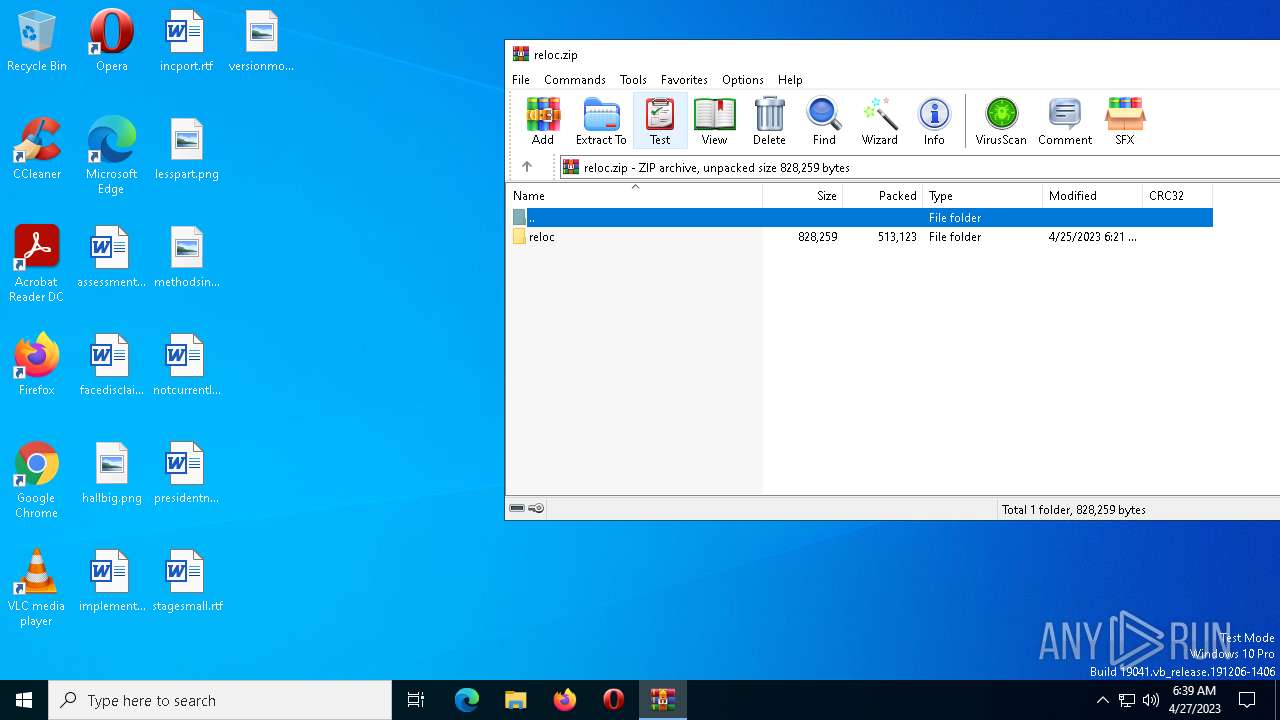
Task: Select the CCleaner desktop icon
Action: 37,150
